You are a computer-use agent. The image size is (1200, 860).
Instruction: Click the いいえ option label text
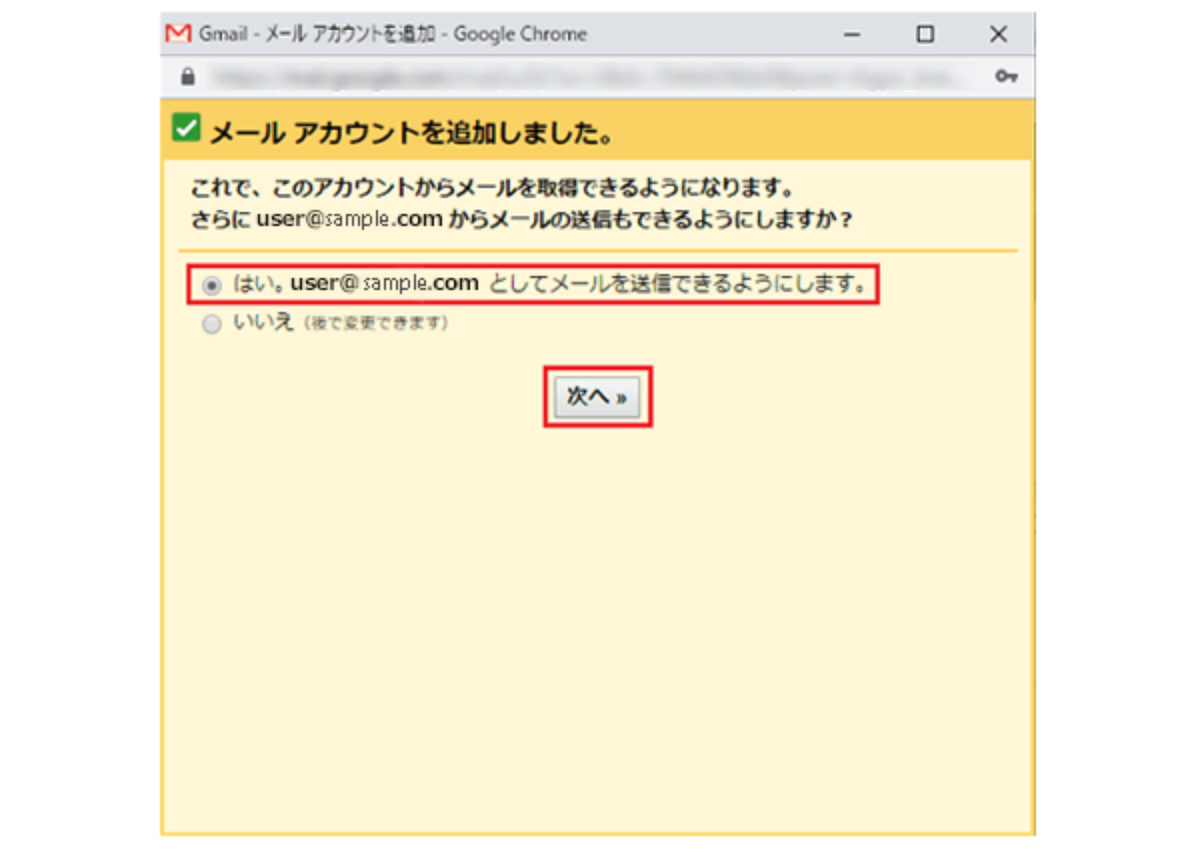coord(263,323)
